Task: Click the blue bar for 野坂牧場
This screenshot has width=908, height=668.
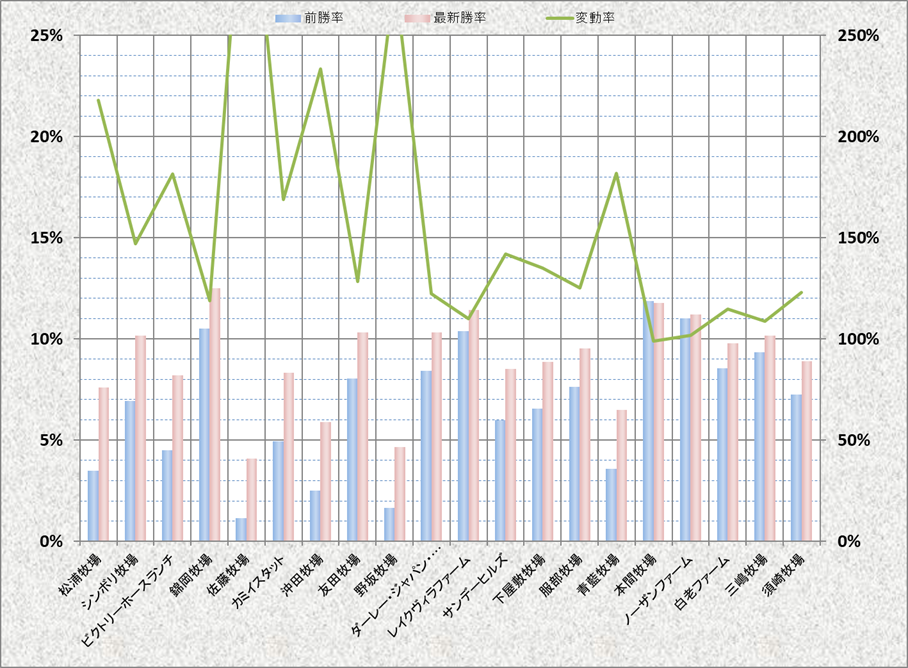Action: (389, 525)
